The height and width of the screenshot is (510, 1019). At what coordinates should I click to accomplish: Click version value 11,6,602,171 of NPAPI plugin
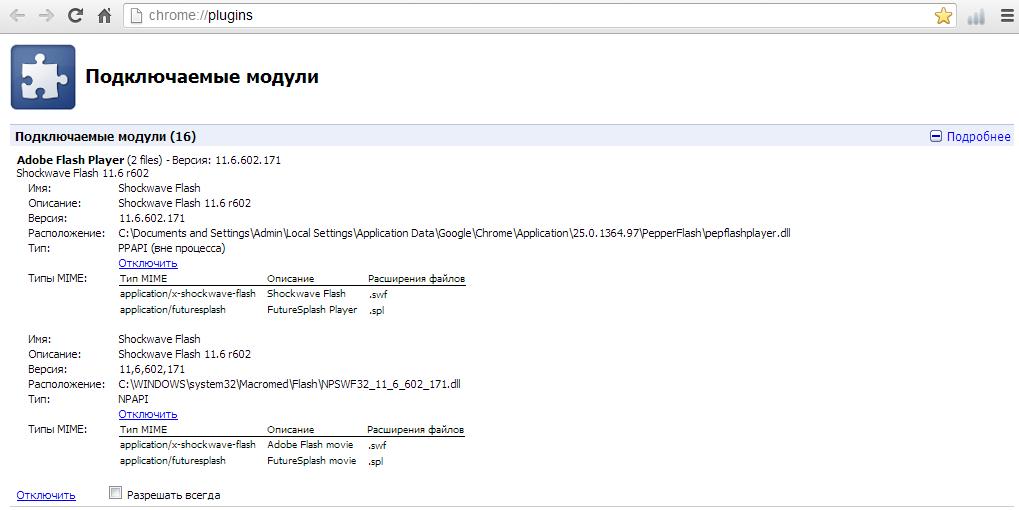151,369
